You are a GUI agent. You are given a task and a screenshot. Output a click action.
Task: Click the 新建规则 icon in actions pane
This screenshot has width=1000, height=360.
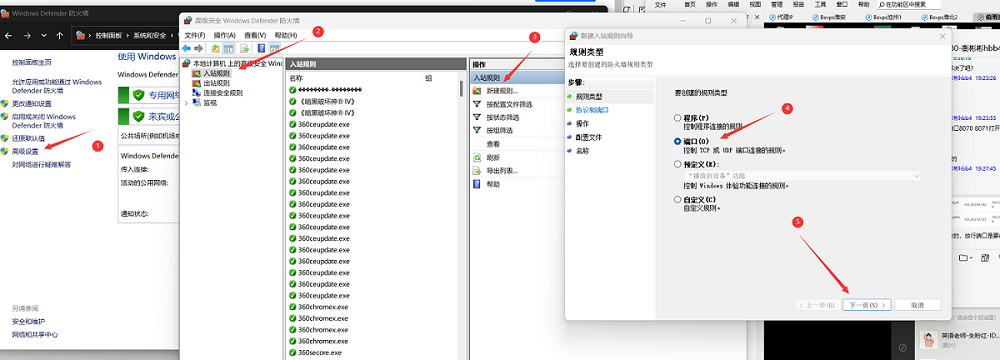tap(477, 91)
